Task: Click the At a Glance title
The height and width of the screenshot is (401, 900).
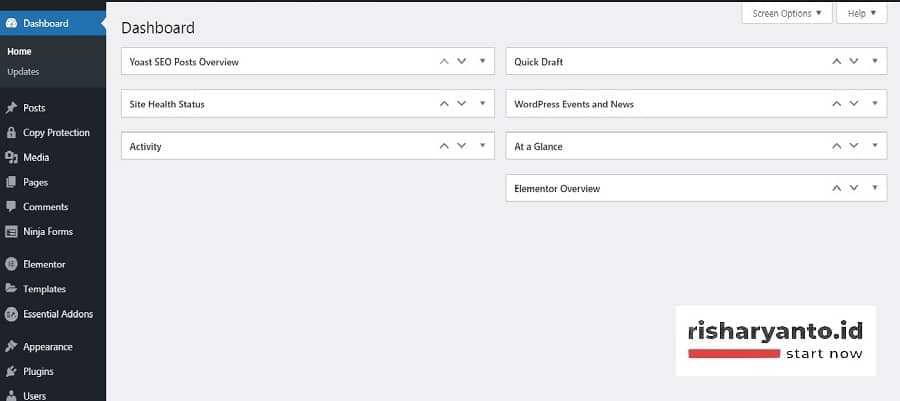Action: (538, 147)
